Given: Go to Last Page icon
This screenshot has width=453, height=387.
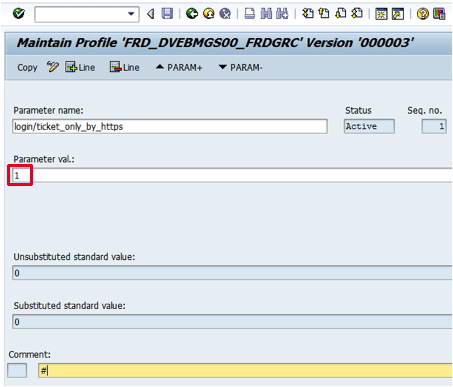Looking at the screenshot, I should [357, 14].
